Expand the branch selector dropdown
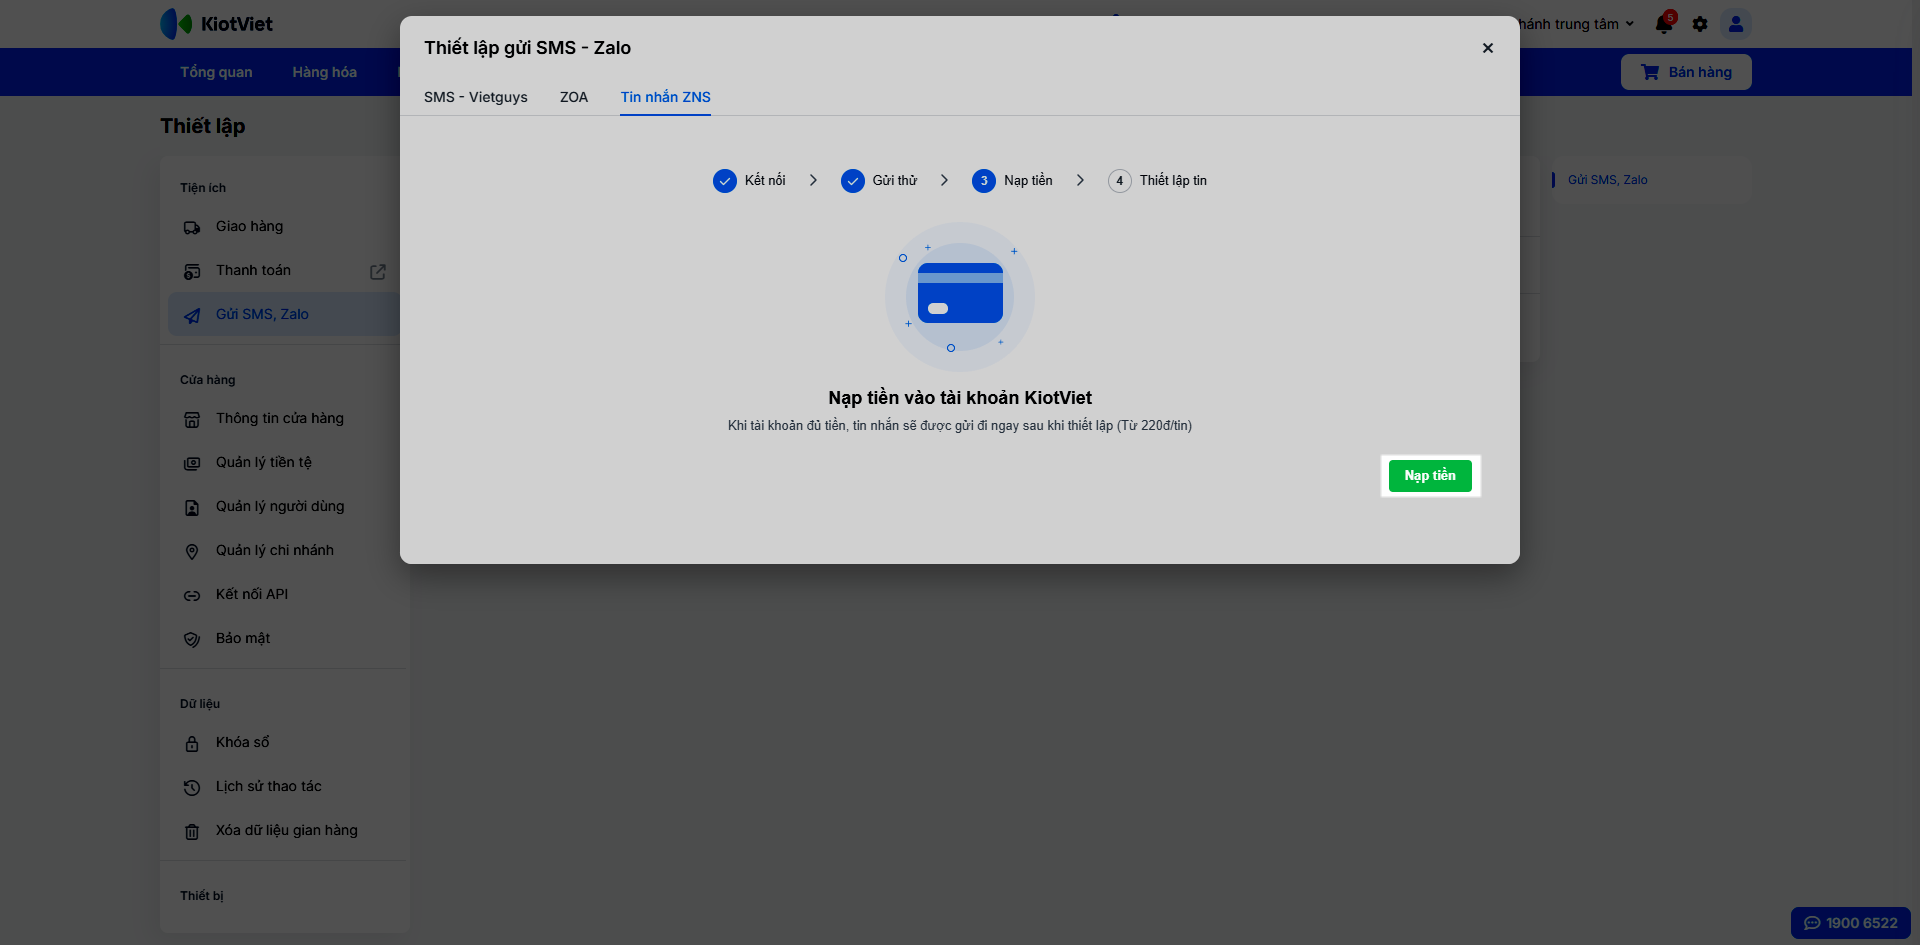This screenshot has height=945, width=1920. (1576, 24)
